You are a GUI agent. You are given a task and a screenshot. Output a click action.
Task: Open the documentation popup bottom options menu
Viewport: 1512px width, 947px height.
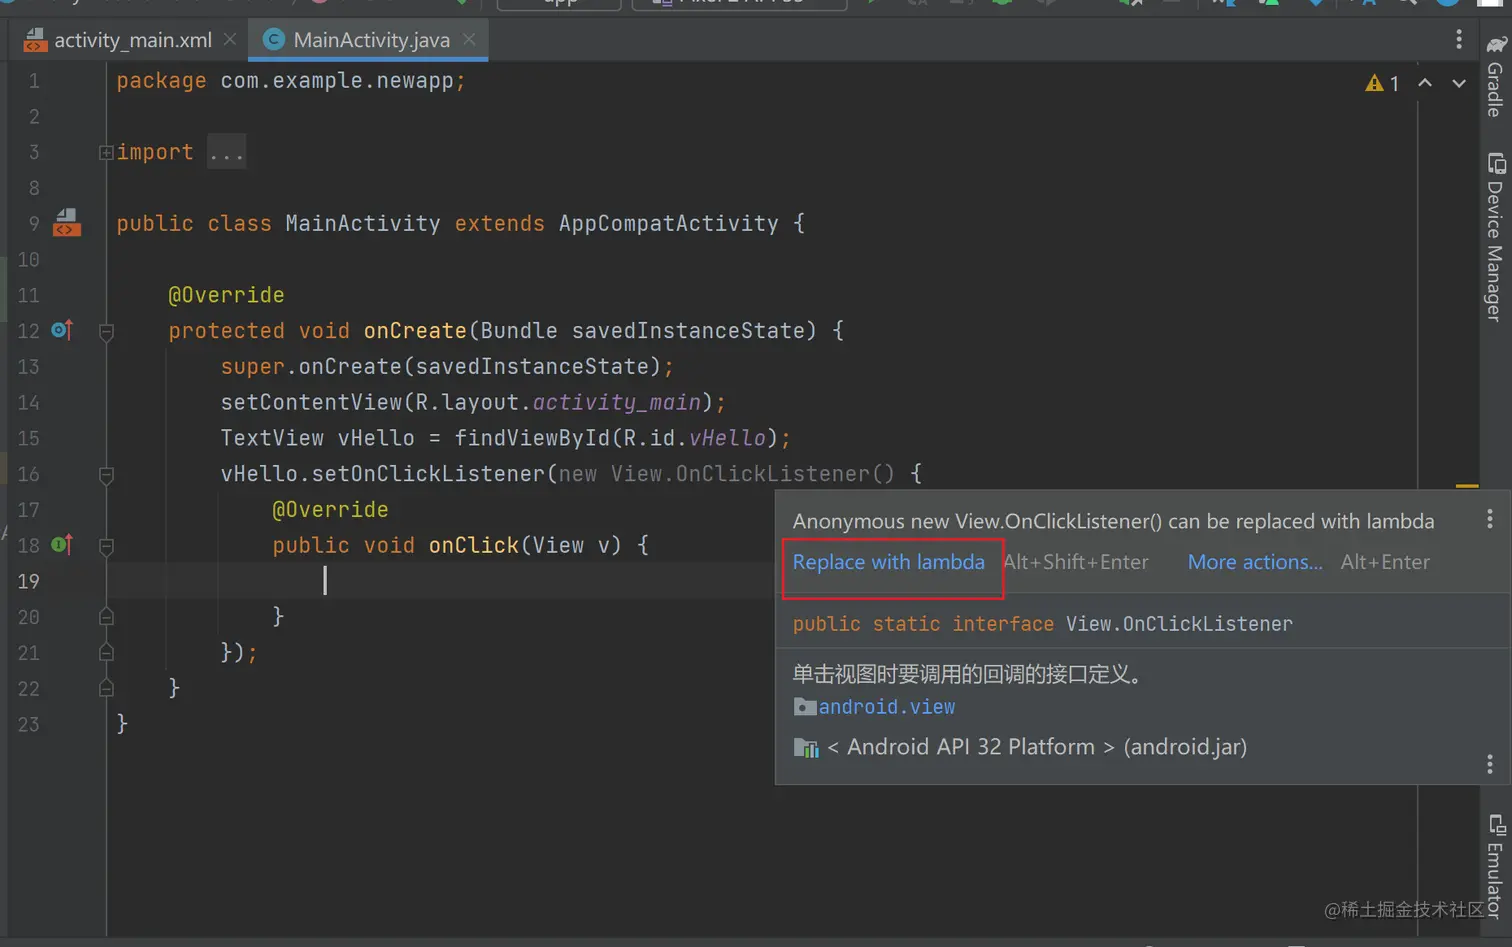pos(1489,764)
